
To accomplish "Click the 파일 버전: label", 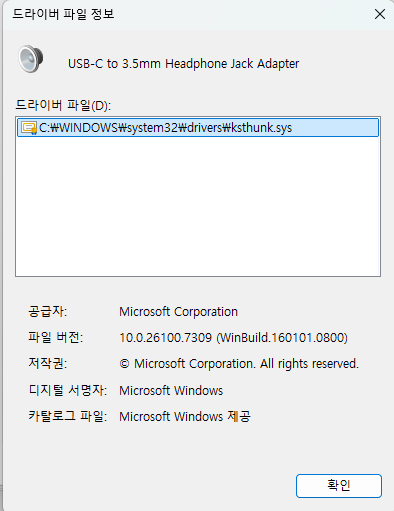I will click(55, 338).
